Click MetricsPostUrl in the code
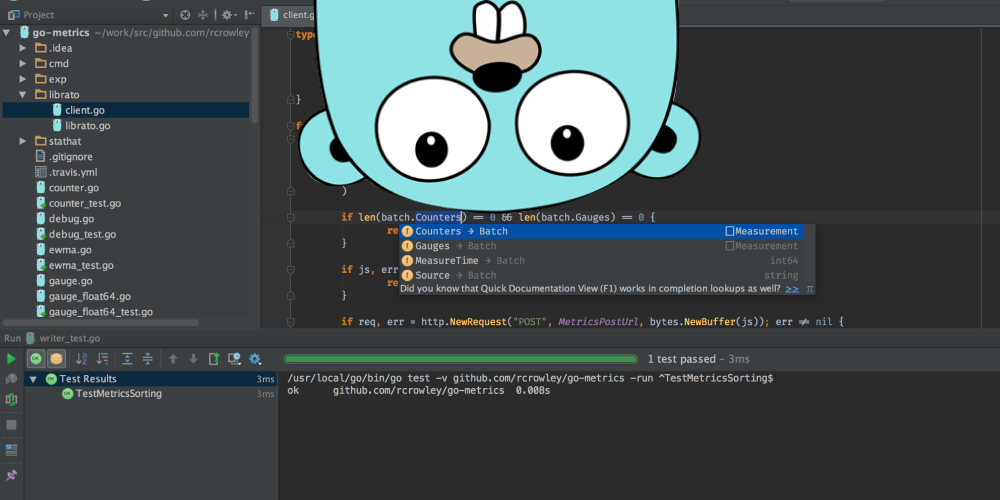This screenshot has height=500, width=1000. [598, 322]
